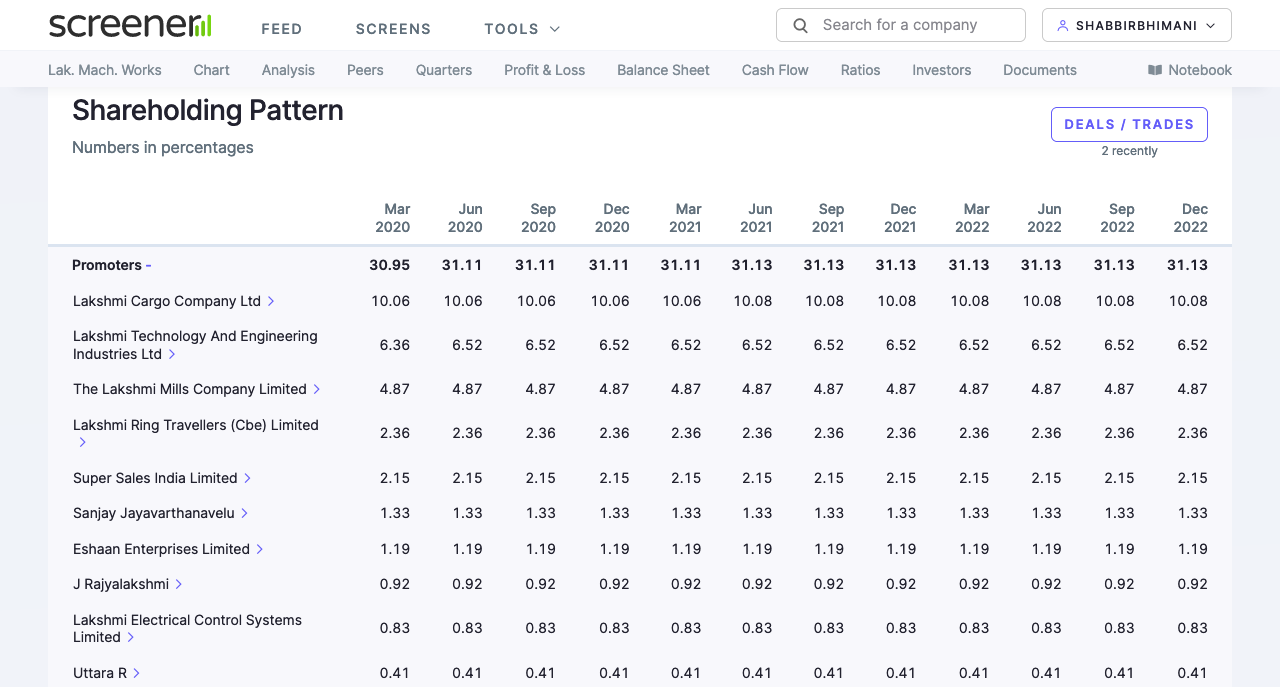Click the arrow under Lakshmi Ring Travellers
Viewport: 1280px width, 687px height.
(83, 442)
